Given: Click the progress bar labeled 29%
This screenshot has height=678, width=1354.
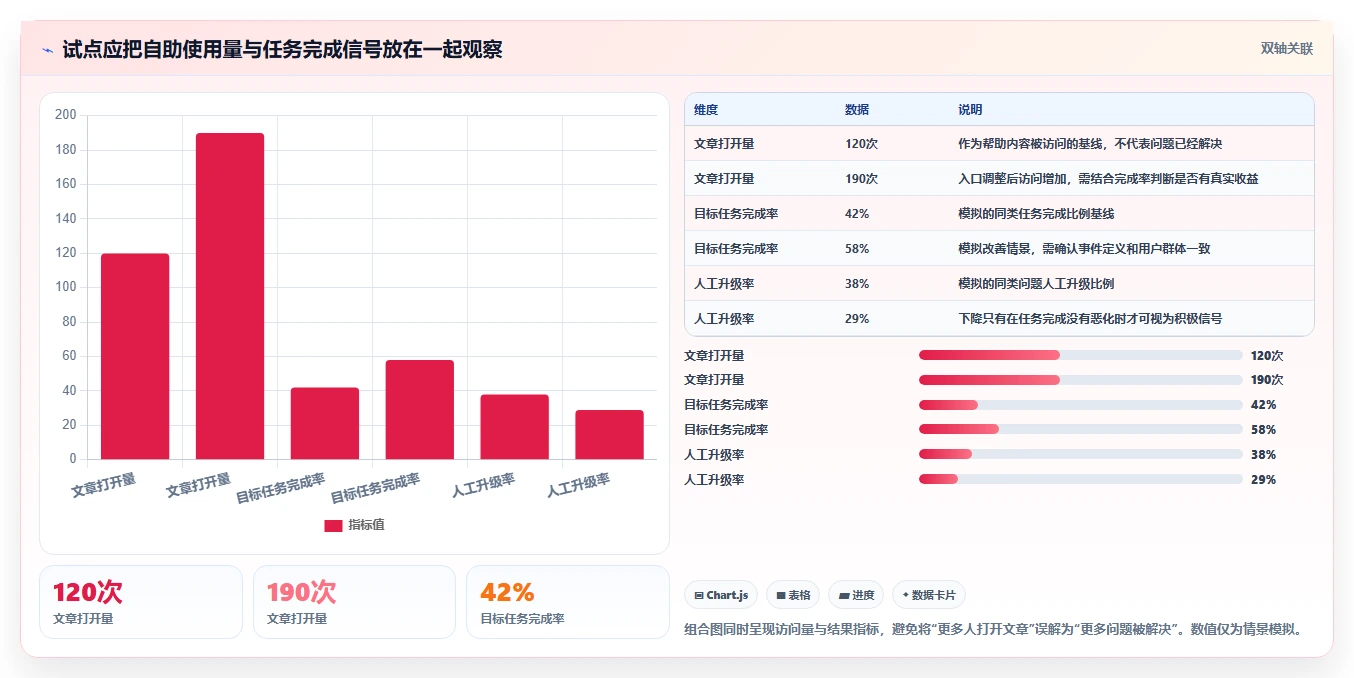Looking at the screenshot, I should 1080,480.
